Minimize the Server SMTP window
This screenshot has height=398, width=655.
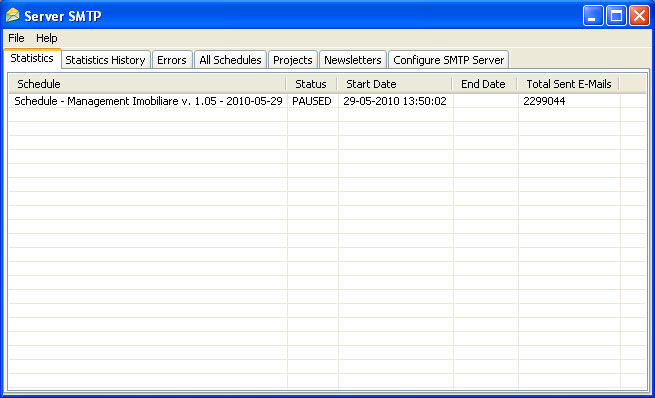593,16
